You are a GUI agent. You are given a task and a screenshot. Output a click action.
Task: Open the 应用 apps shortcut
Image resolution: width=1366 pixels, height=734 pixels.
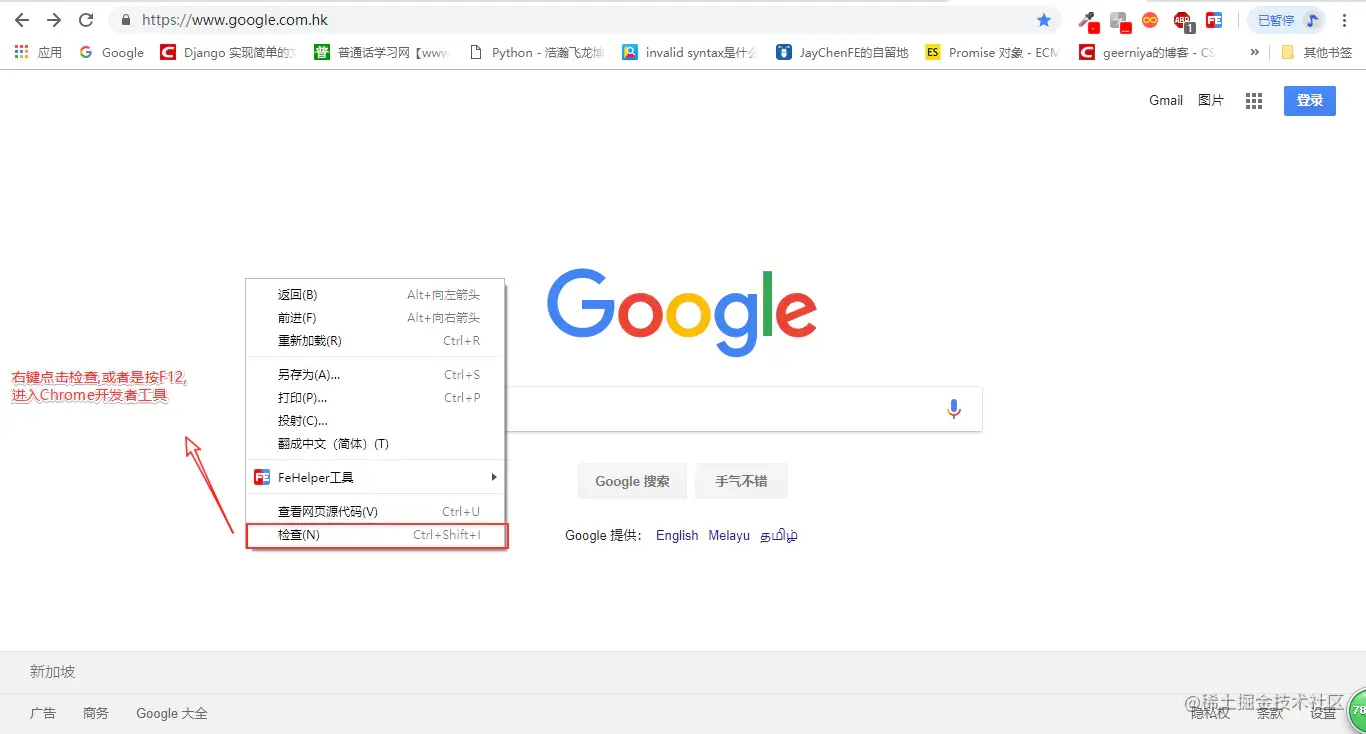(x=38, y=52)
